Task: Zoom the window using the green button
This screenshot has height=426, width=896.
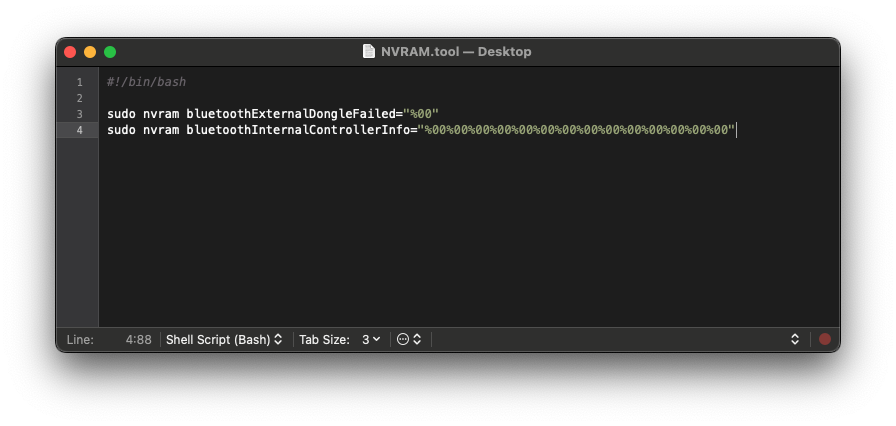Action: pyautogui.click(x=110, y=52)
